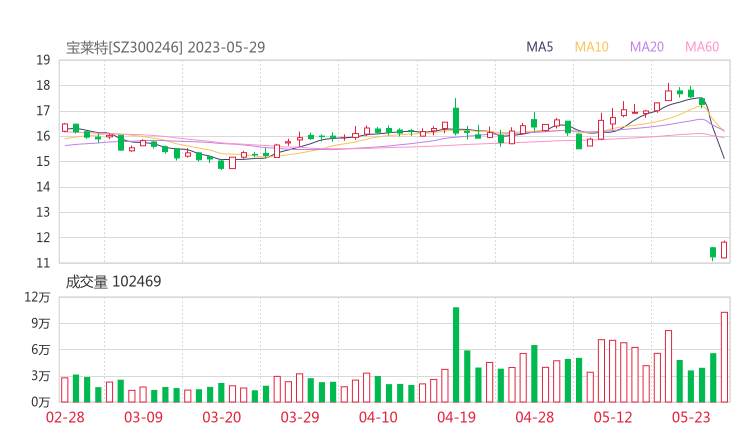Screen dimensions: 740x440
Task: Click the 04-19 date axis label
Action: click(456, 417)
